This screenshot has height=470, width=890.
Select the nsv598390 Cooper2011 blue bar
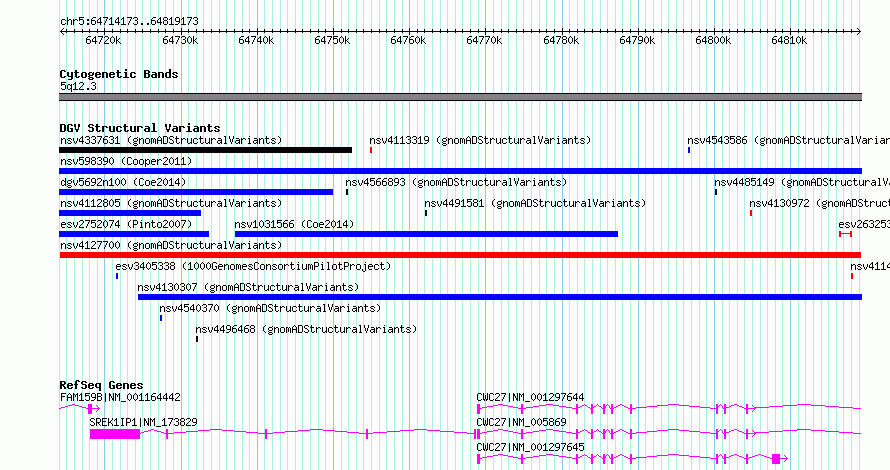point(460,171)
